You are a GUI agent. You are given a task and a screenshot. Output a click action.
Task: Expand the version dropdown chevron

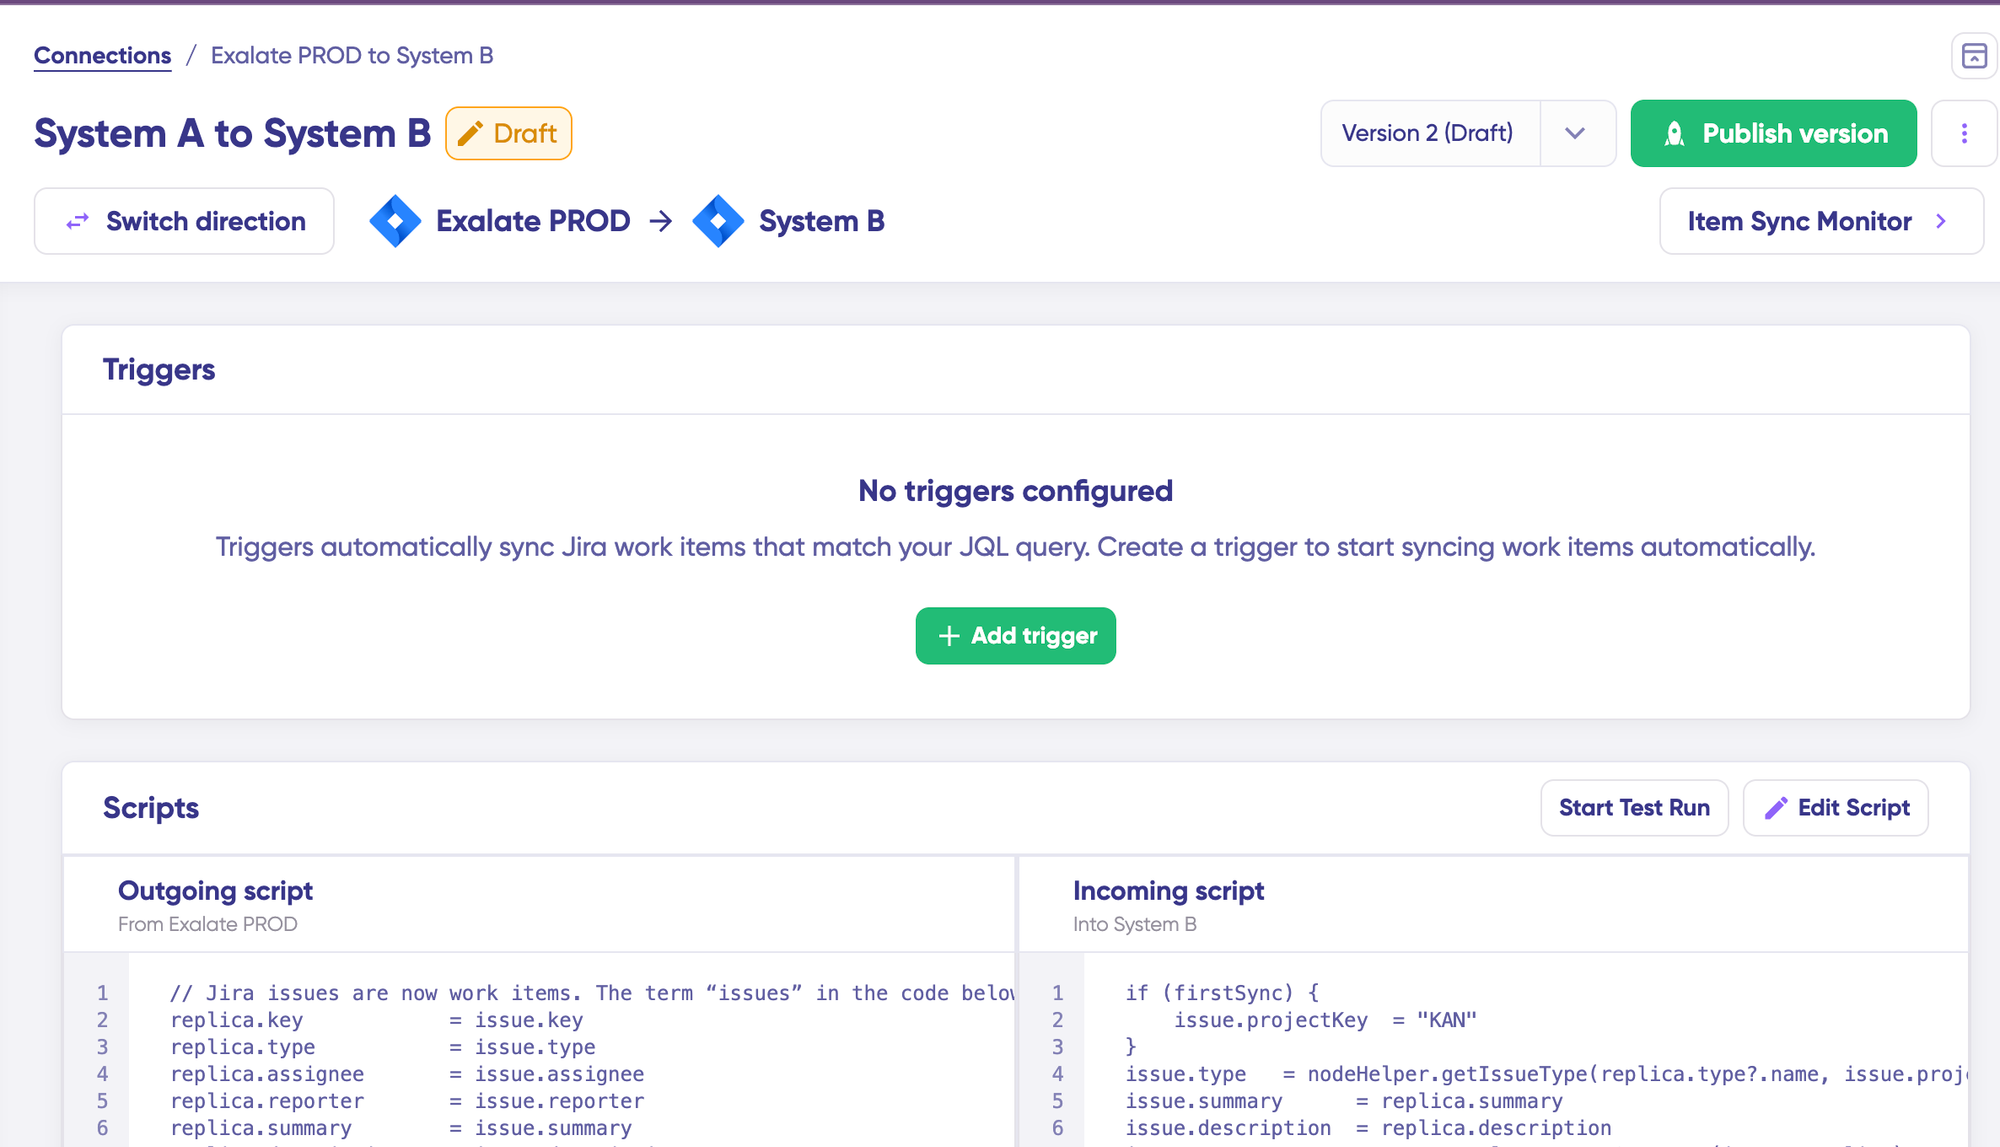click(x=1575, y=133)
